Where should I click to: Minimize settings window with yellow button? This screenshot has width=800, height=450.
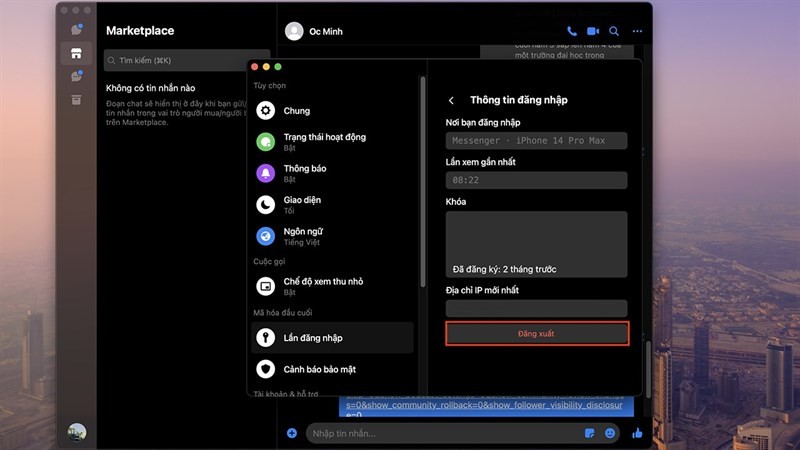point(266,67)
